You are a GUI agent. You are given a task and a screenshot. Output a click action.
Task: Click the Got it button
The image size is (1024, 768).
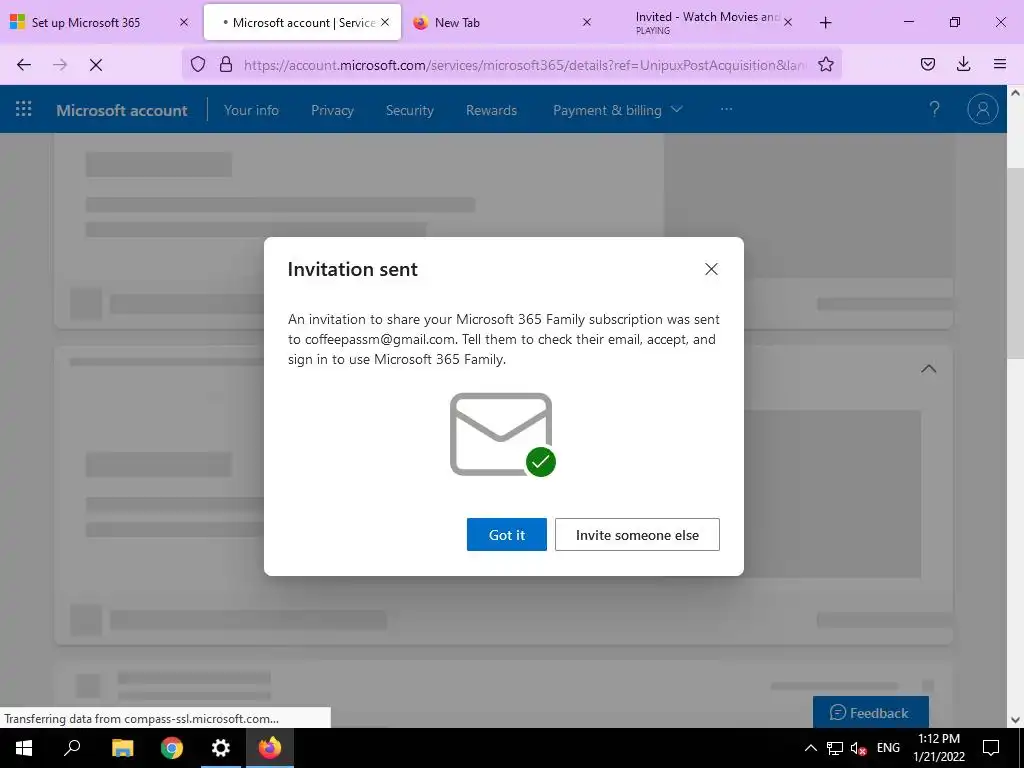click(507, 534)
